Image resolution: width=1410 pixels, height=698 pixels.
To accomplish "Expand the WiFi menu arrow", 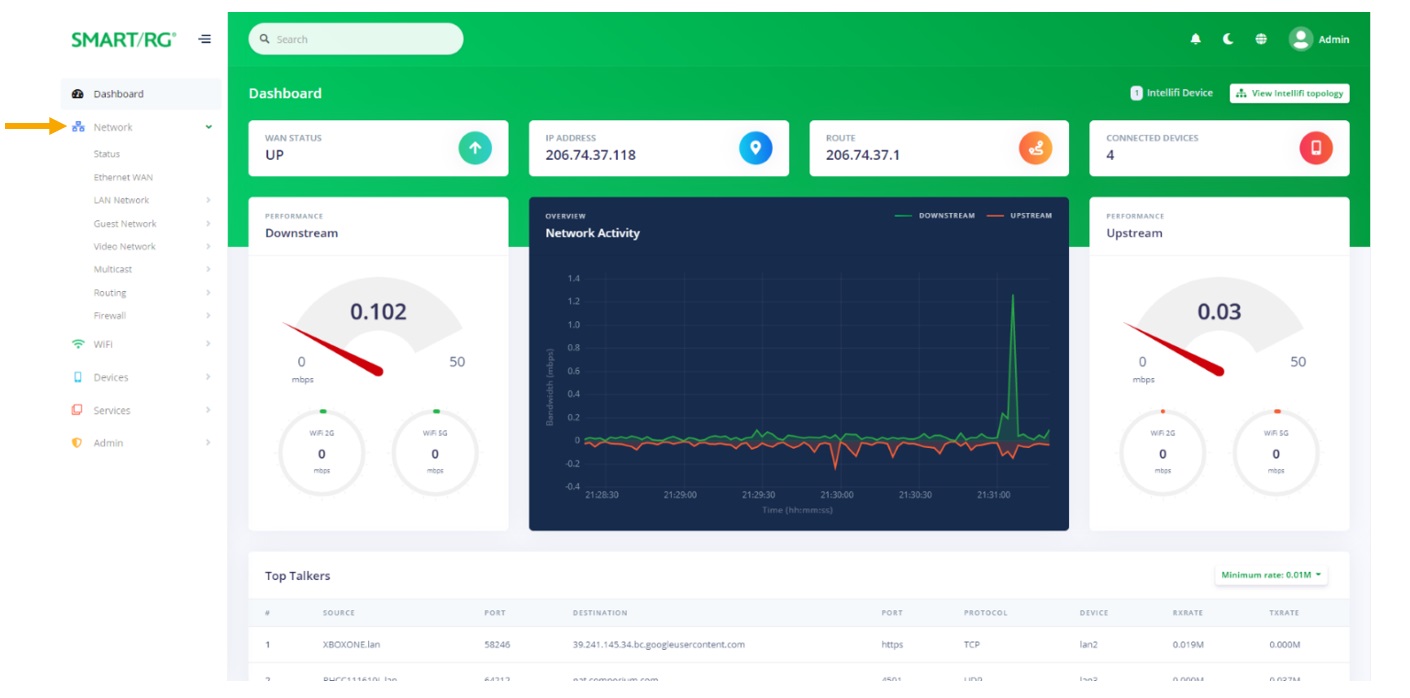I will click(208, 344).
